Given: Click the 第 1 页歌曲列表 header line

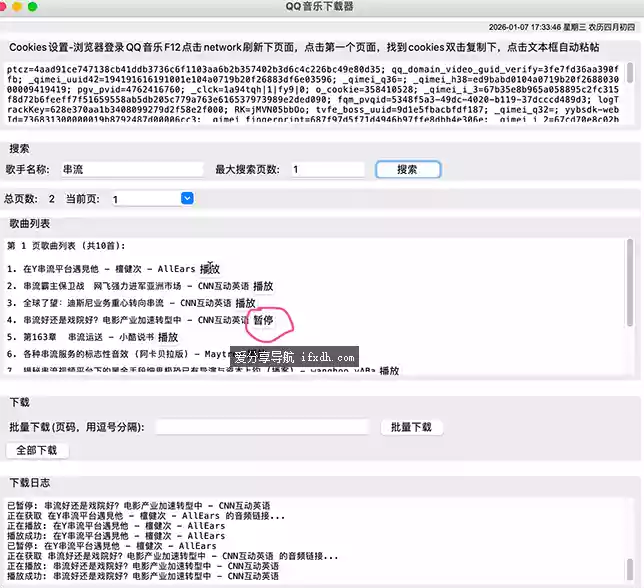Looking at the screenshot, I should tap(66, 246).
